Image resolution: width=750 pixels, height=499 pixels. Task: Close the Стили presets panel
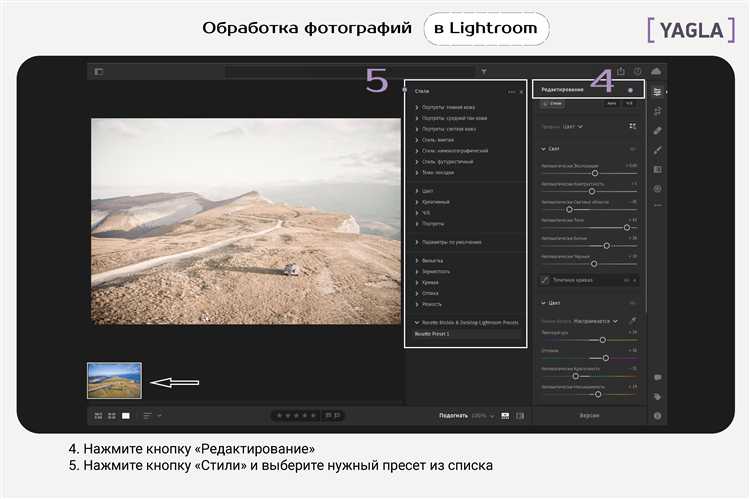pos(521,91)
